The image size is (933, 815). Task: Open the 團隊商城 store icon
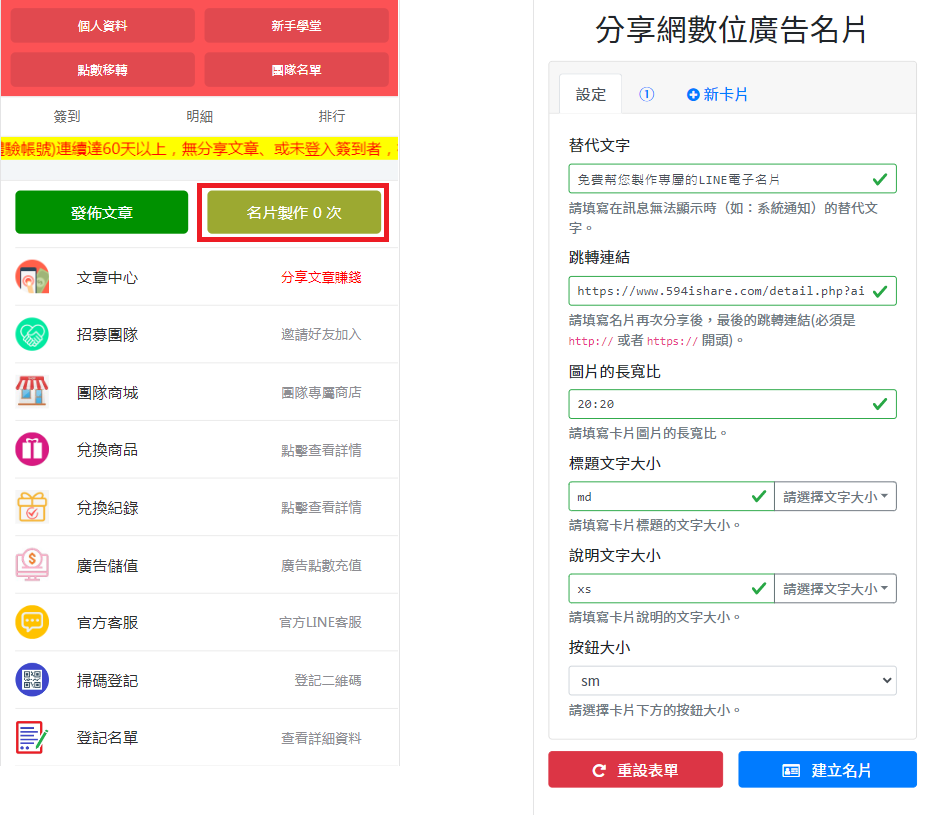32,392
